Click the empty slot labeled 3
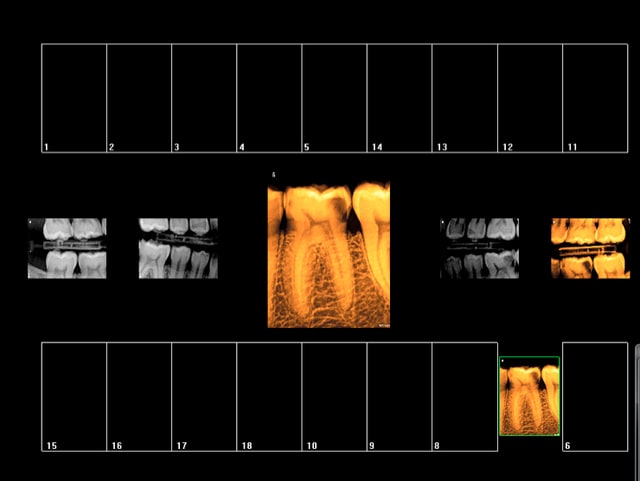640x481 pixels. [204, 98]
